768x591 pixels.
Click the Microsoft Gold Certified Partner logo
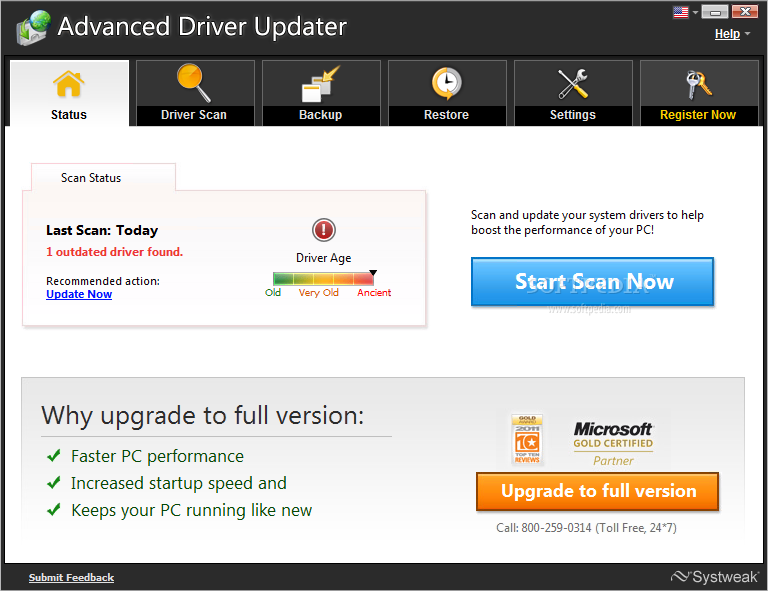(x=613, y=443)
